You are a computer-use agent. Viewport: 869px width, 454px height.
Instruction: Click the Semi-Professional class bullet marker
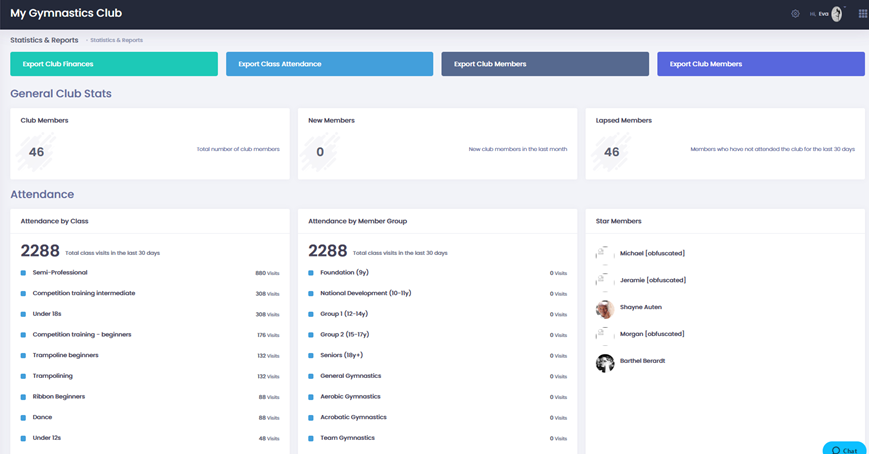click(x=24, y=273)
